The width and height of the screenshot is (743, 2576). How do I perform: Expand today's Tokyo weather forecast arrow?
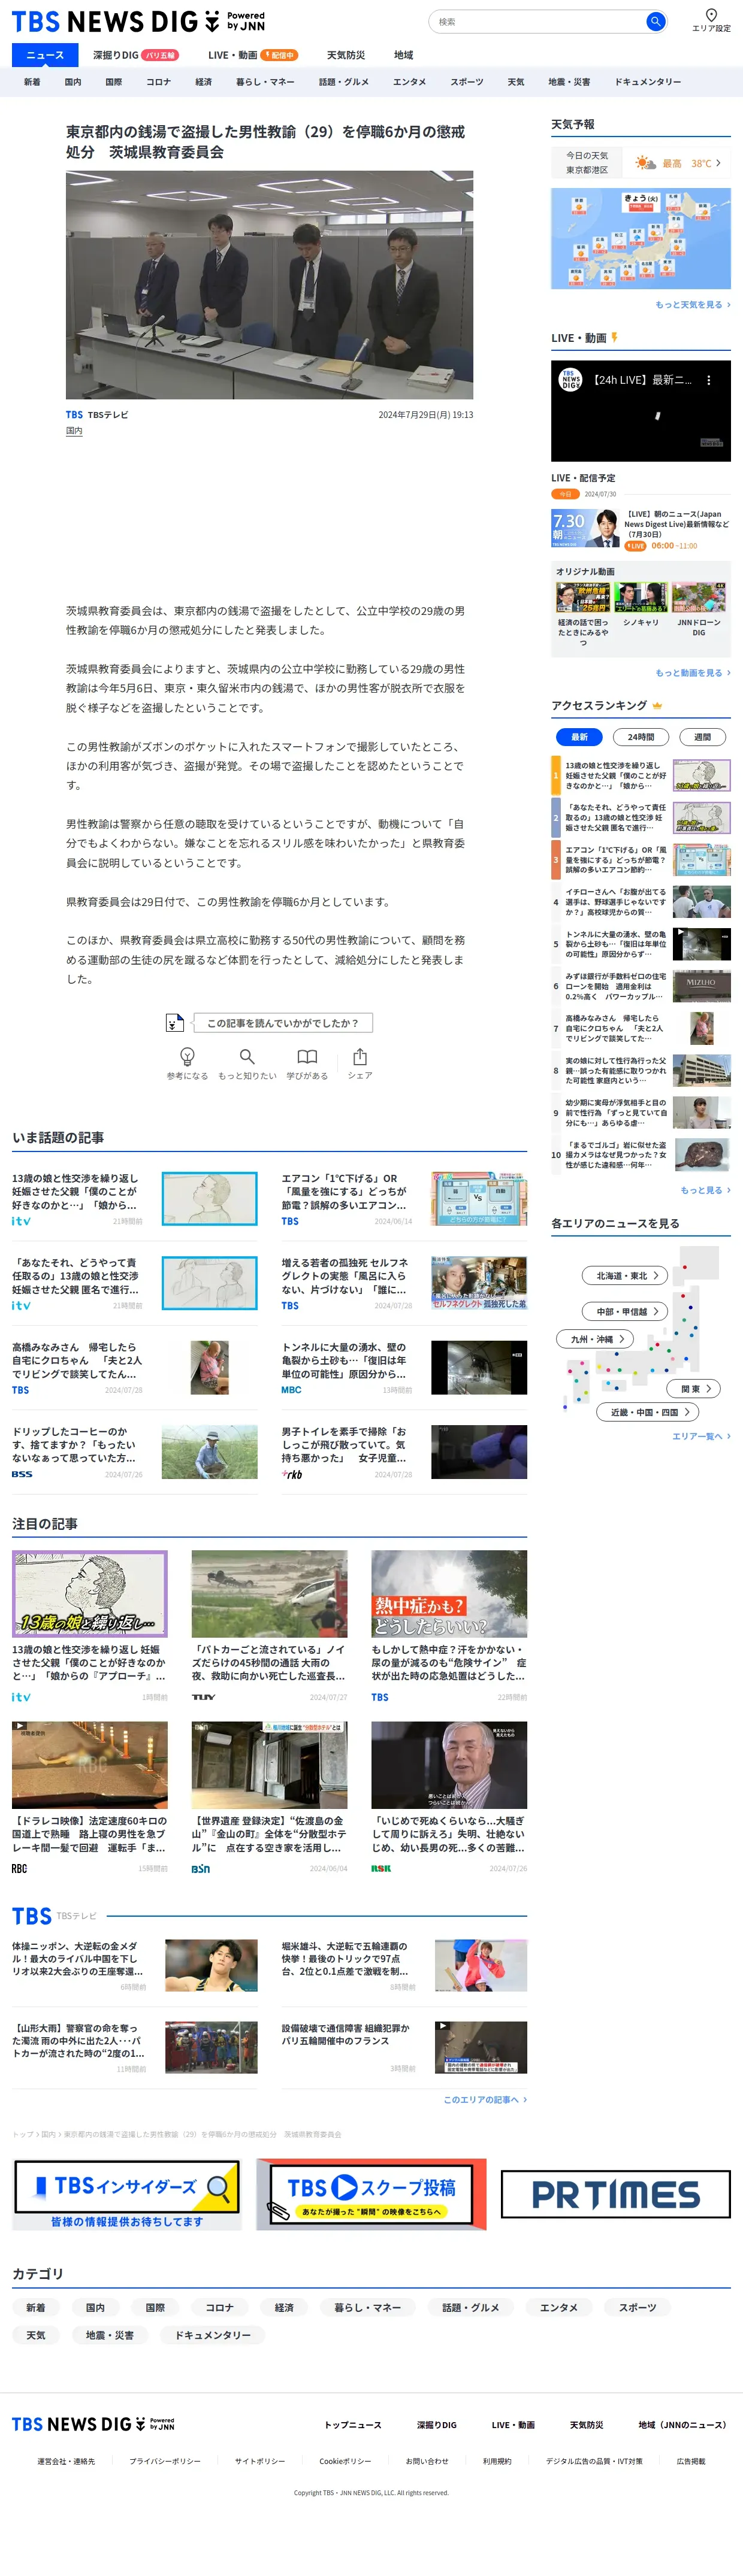tap(718, 163)
